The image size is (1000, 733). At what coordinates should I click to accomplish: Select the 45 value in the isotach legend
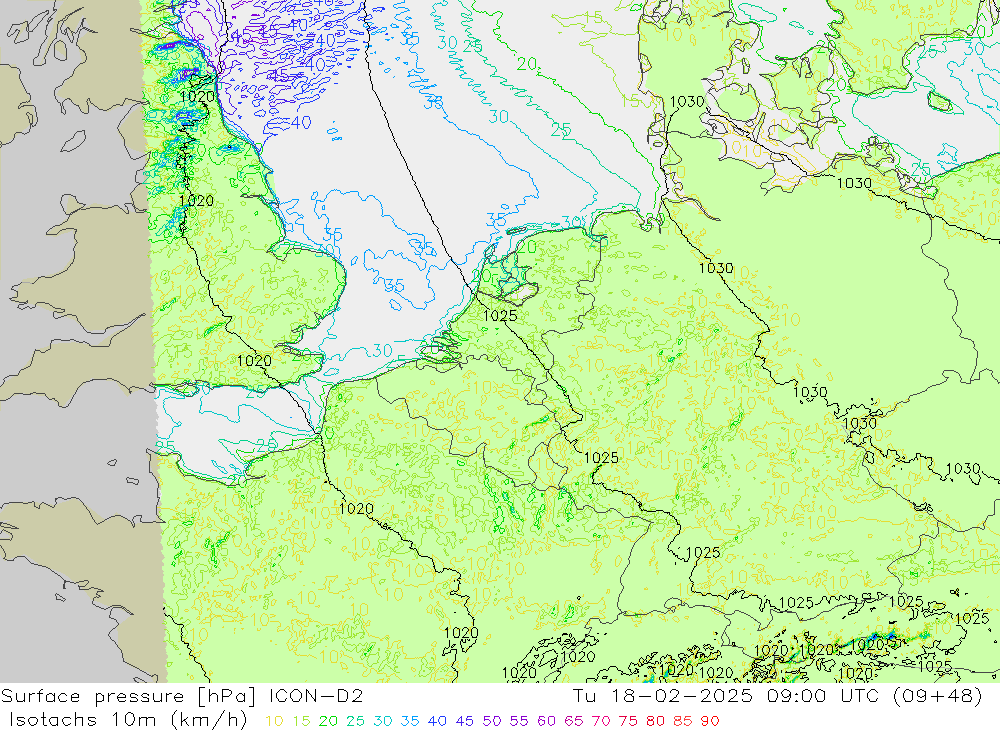pyautogui.click(x=465, y=721)
